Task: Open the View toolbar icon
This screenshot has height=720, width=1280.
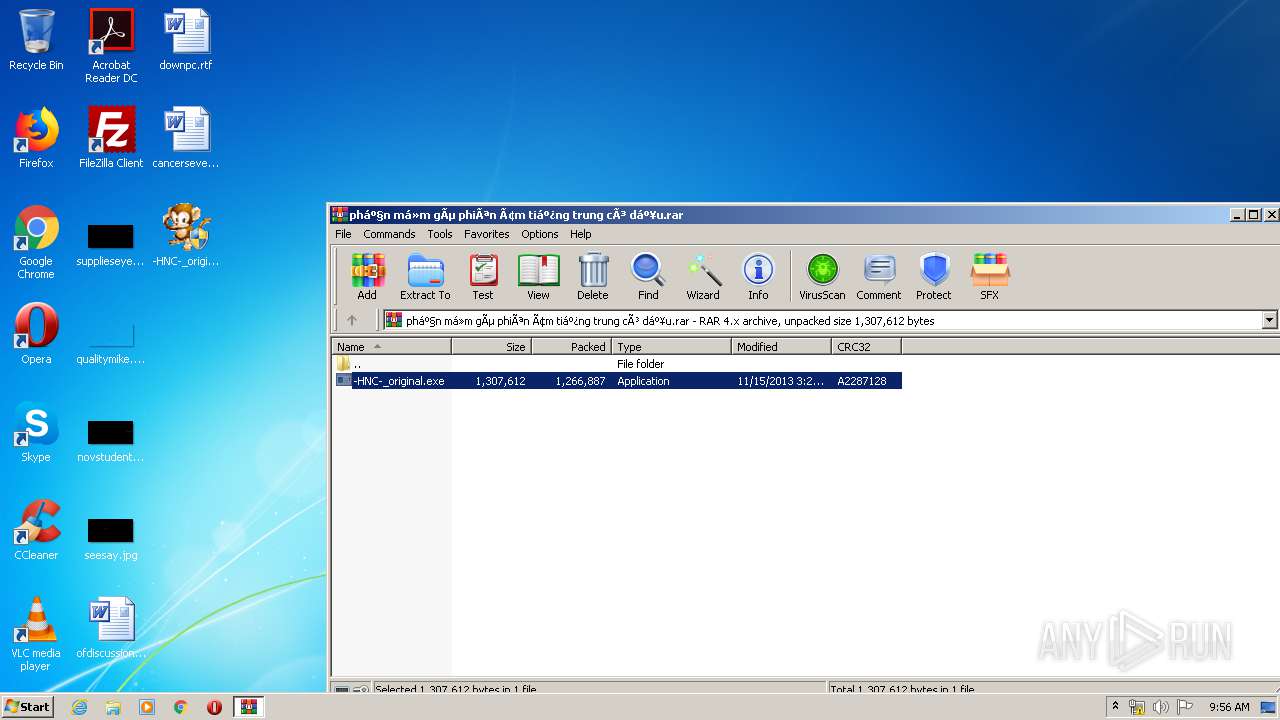Action: (538, 276)
